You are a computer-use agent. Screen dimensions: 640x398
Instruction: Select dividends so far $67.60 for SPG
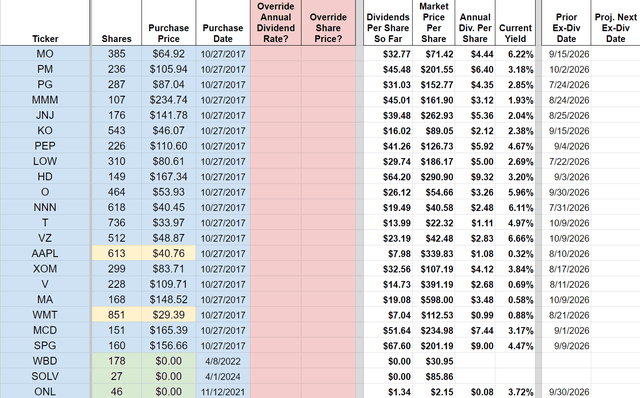pyautogui.click(x=388, y=346)
